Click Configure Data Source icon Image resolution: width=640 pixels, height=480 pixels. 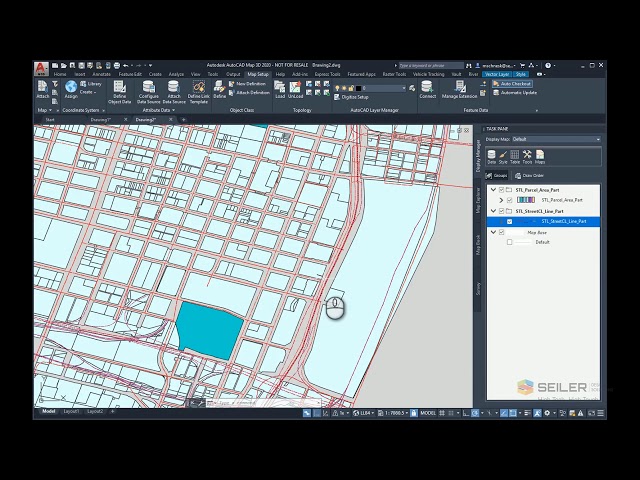pos(149,92)
